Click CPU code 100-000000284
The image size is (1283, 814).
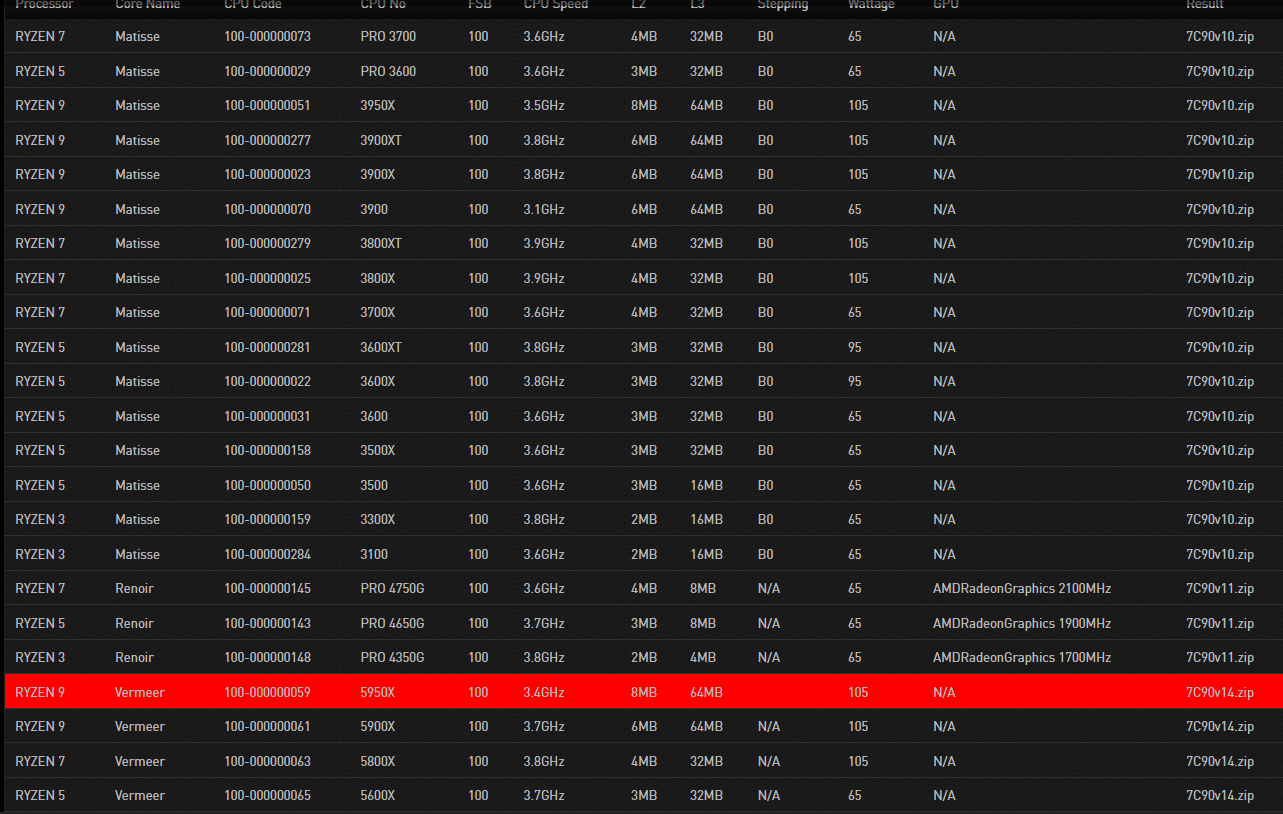pos(267,554)
